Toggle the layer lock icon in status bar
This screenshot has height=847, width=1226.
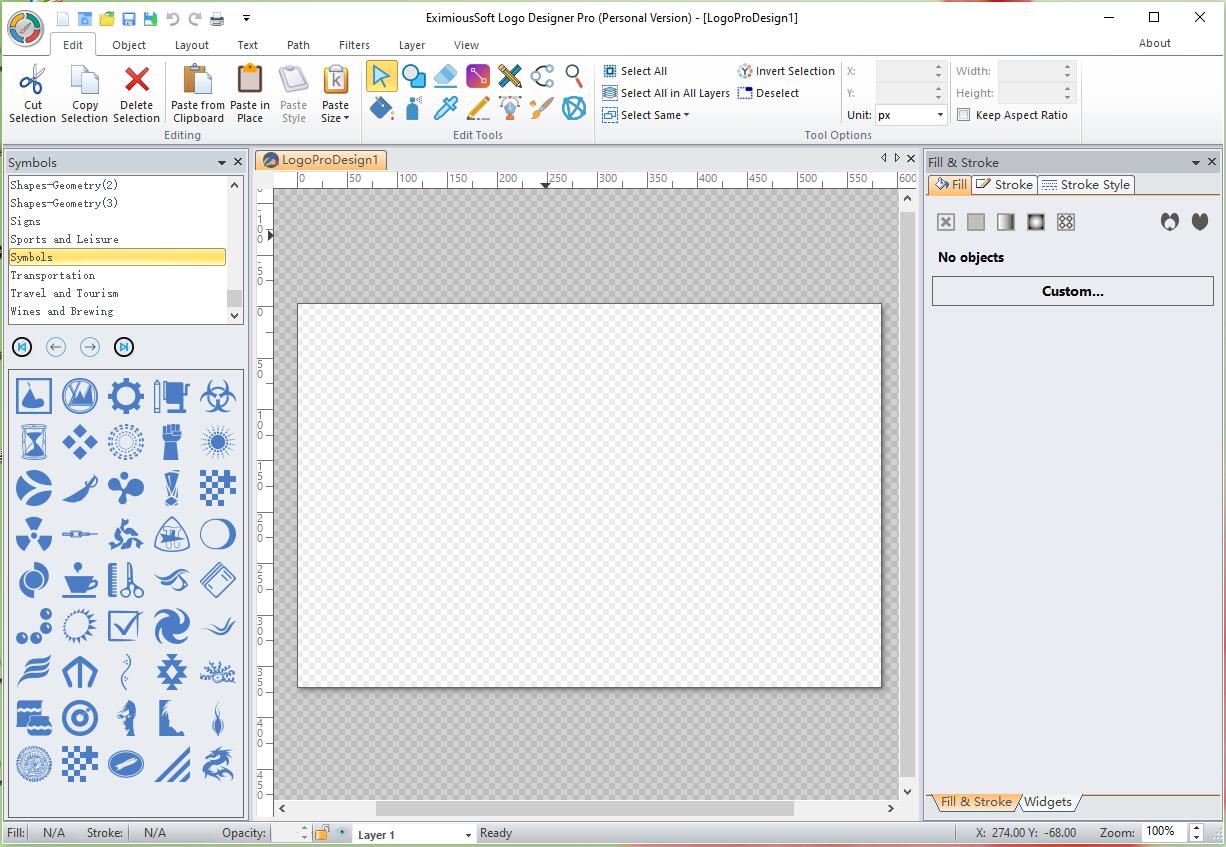pos(322,833)
